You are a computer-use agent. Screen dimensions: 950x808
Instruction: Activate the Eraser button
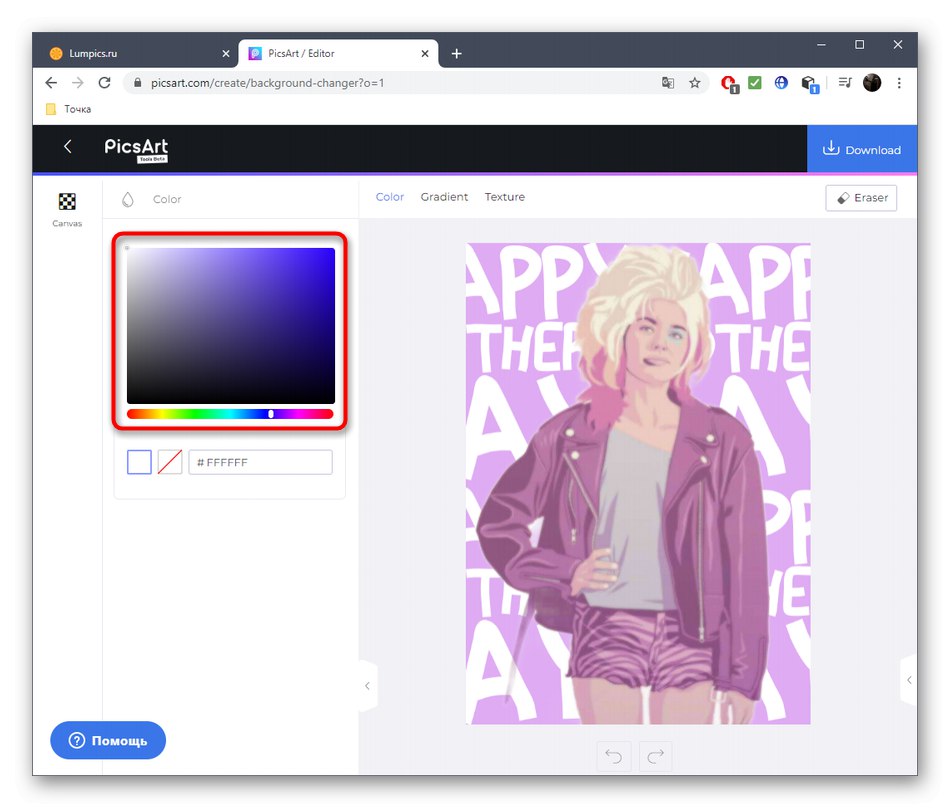pos(861,198)
